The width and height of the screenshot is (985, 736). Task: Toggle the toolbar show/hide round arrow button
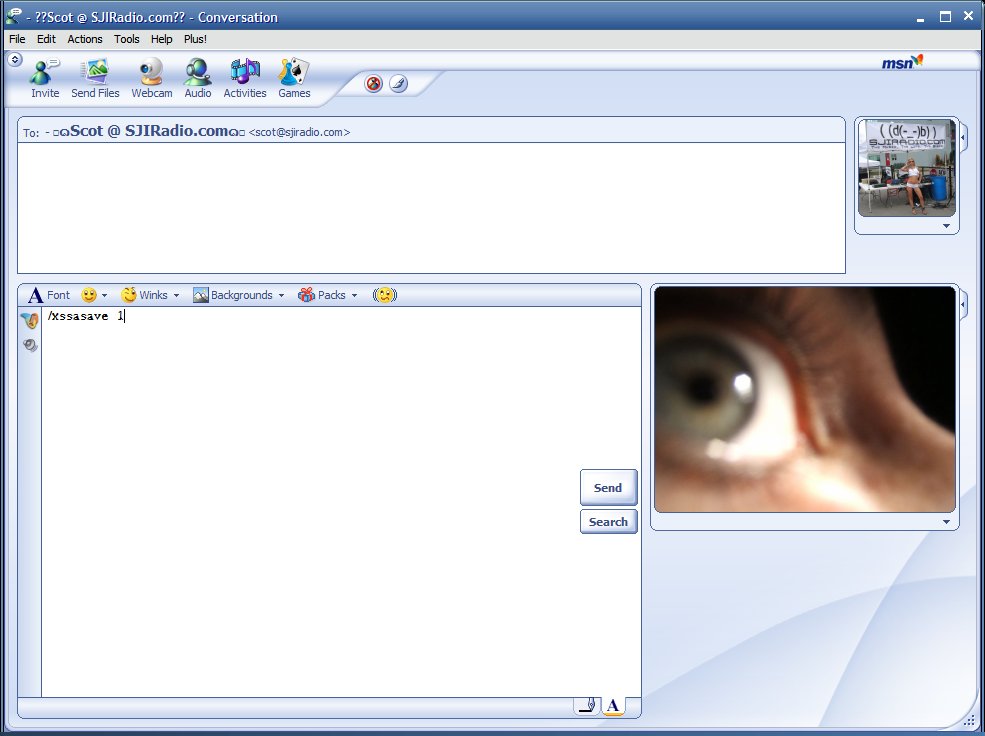14,60
